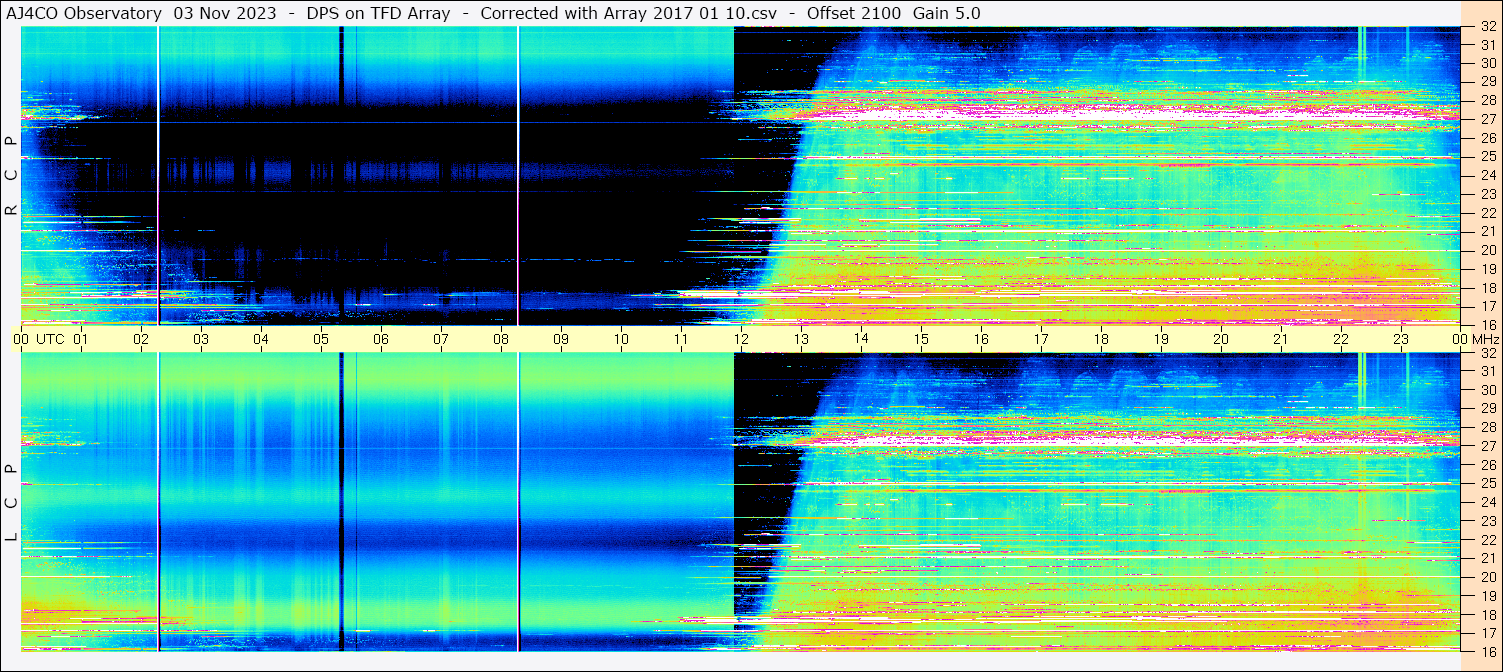Click the 16 MHz label of LCP panel
Image resolution: width=1503 pixels, height=672 pixels.
tap(1487, 650)
